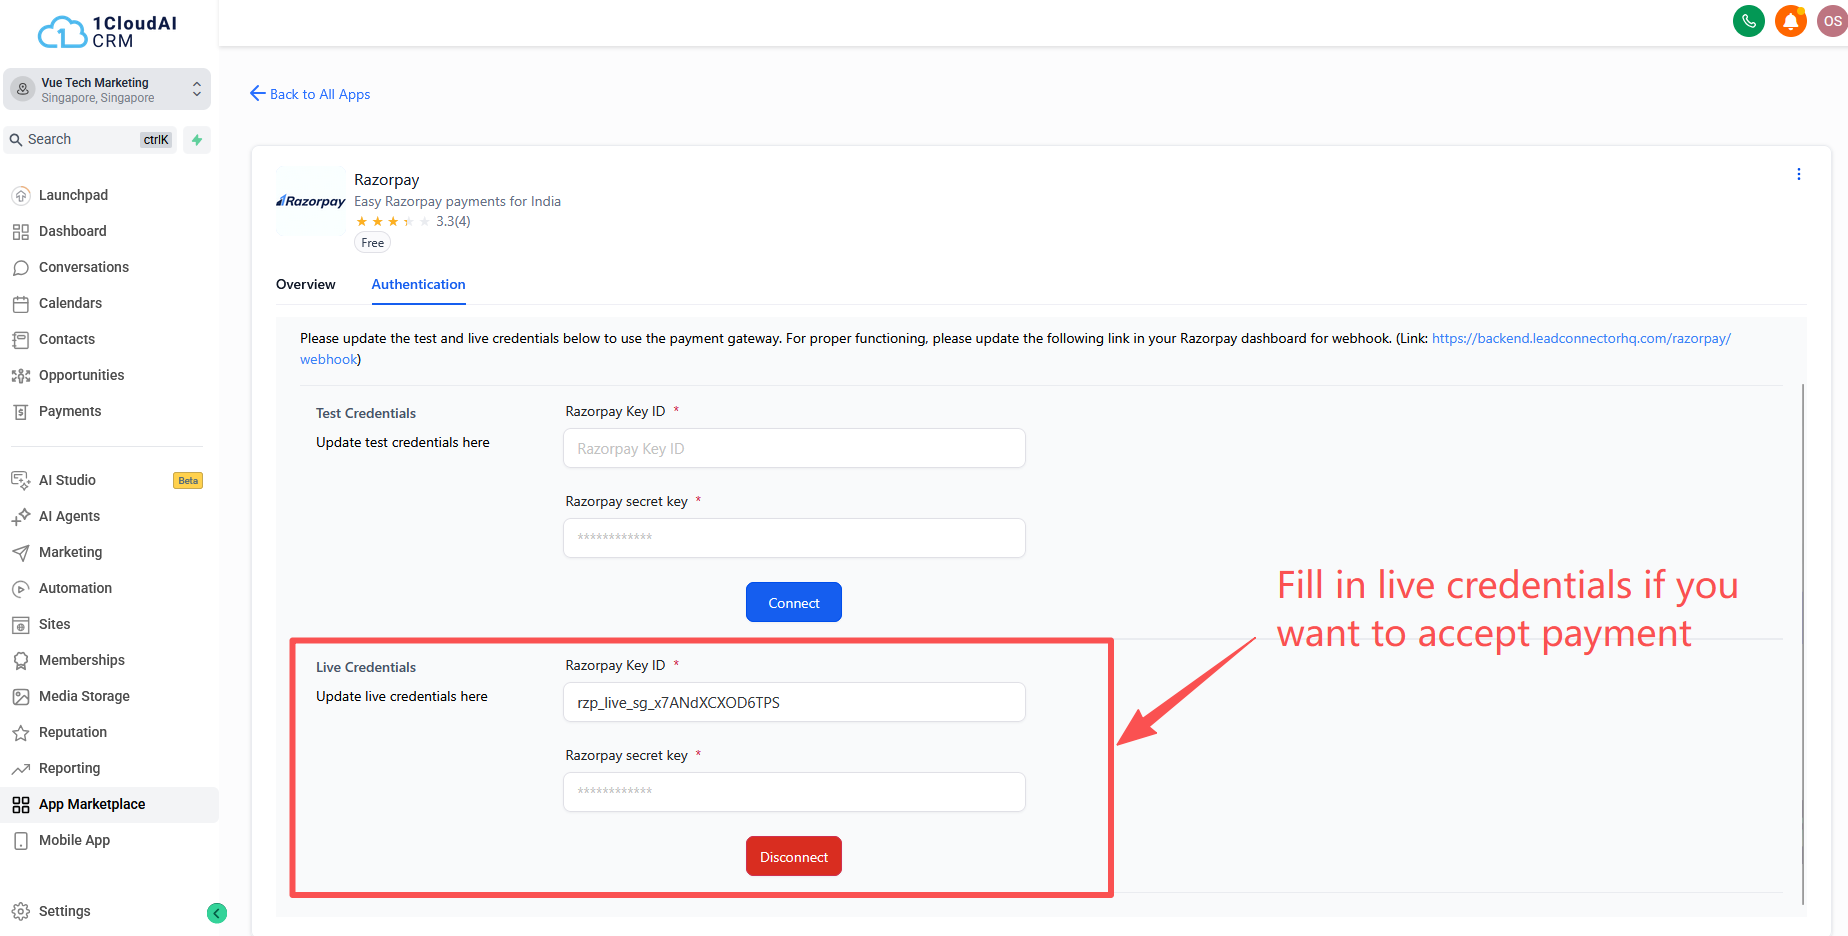Click the Dashboard grid icon
This screenshot has width=1848, height=936.
click(x=21, y=231)
